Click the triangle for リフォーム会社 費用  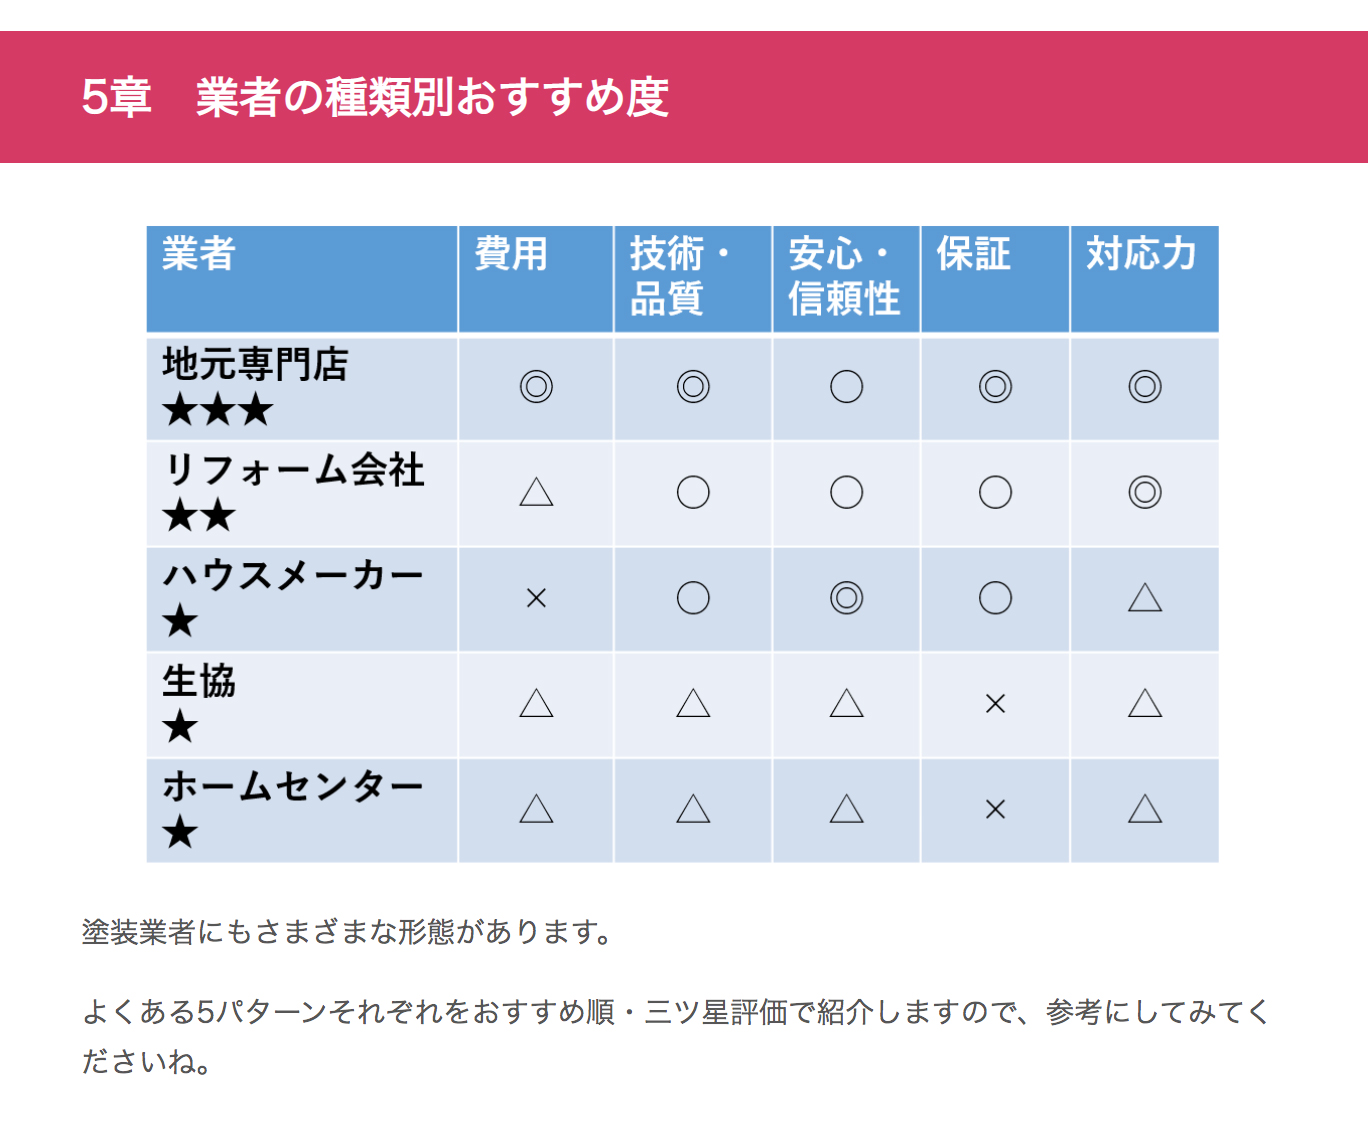tap(536, 492)
